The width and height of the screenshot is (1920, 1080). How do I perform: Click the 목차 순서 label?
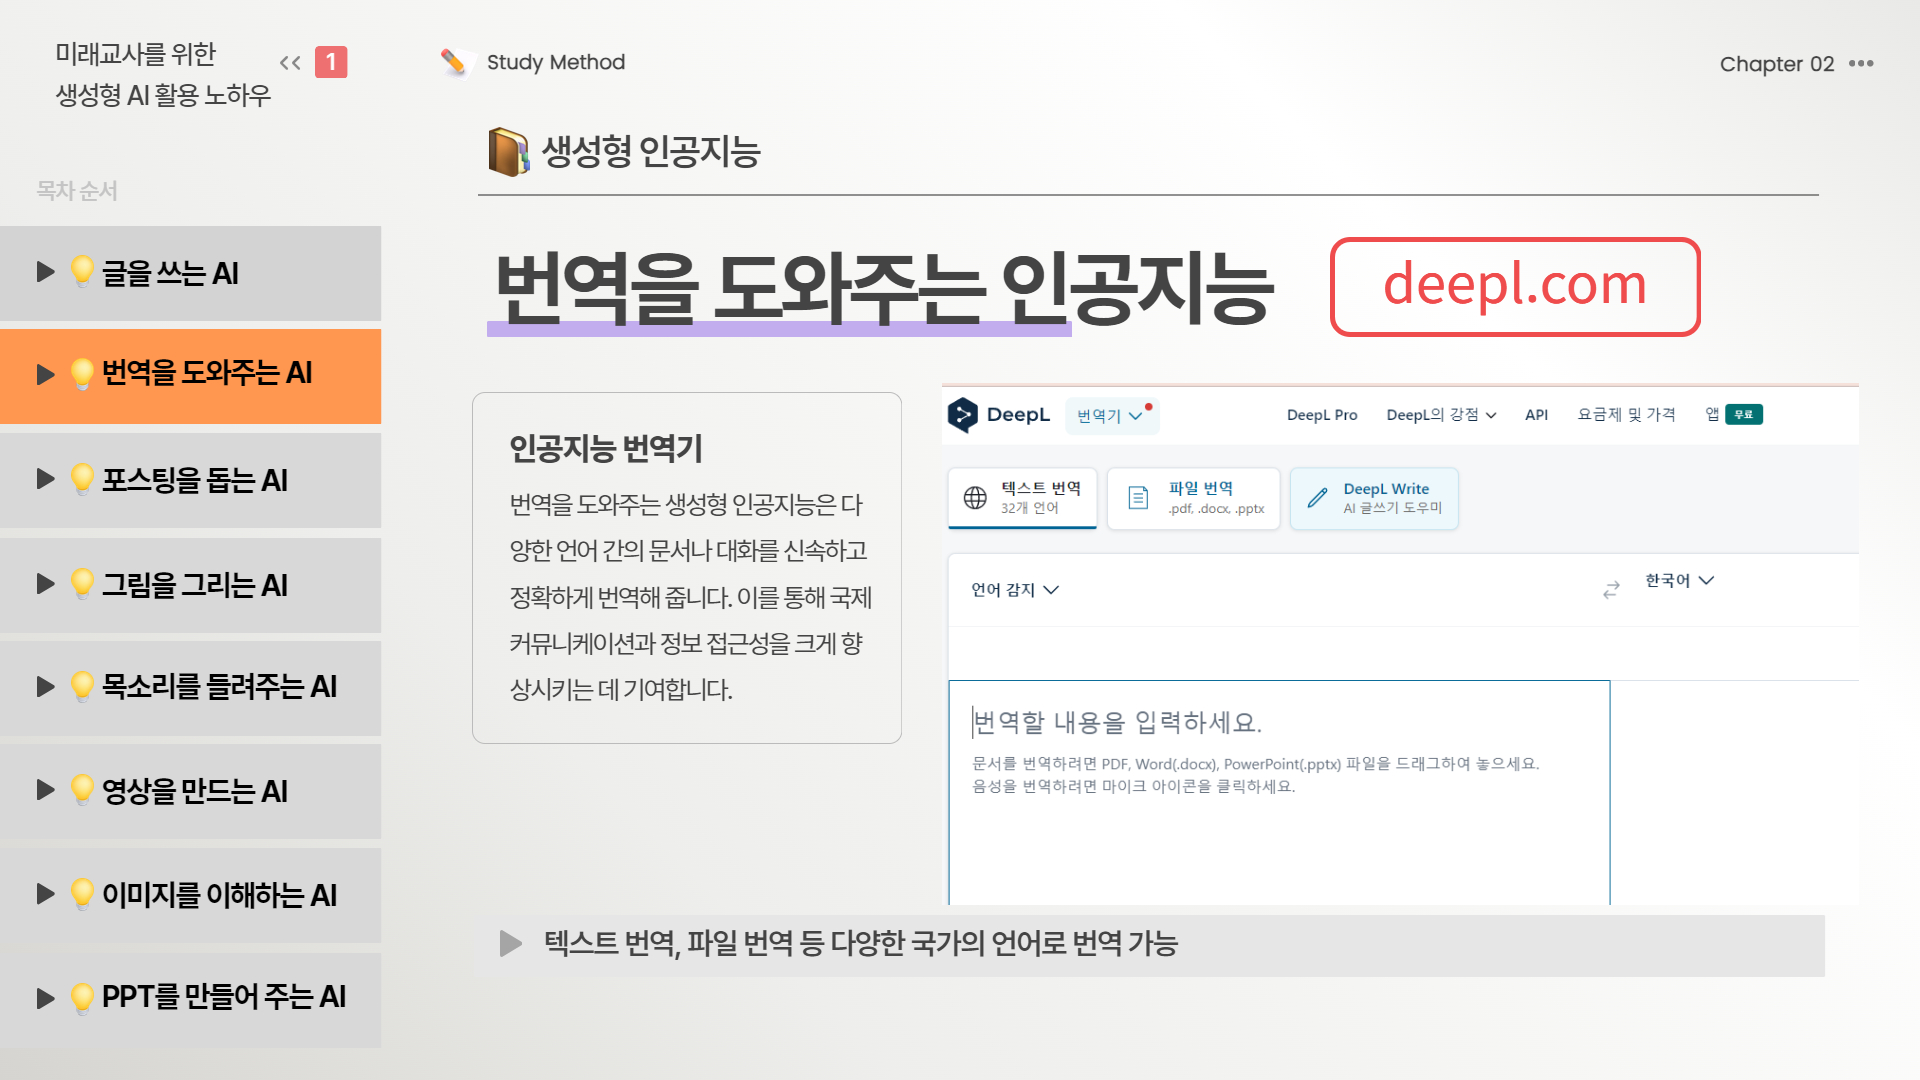pos(77,191)
